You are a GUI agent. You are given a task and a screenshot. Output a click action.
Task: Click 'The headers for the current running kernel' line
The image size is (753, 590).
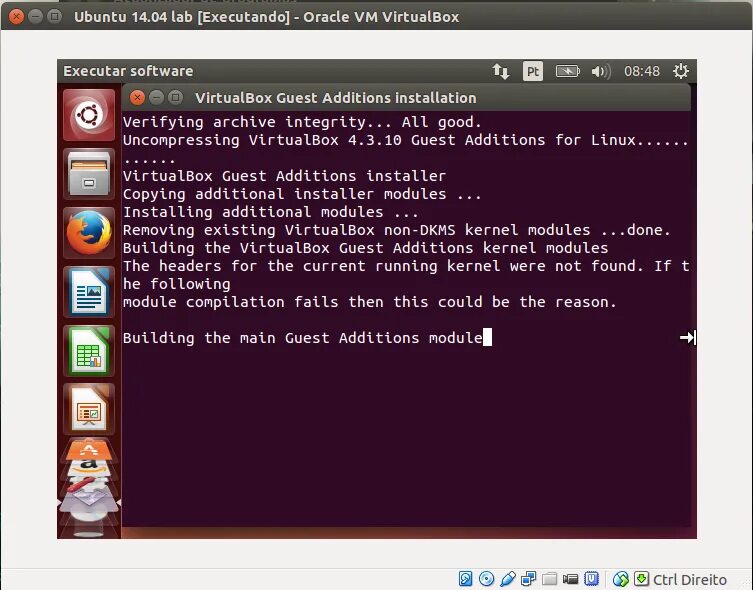(406, 266)
